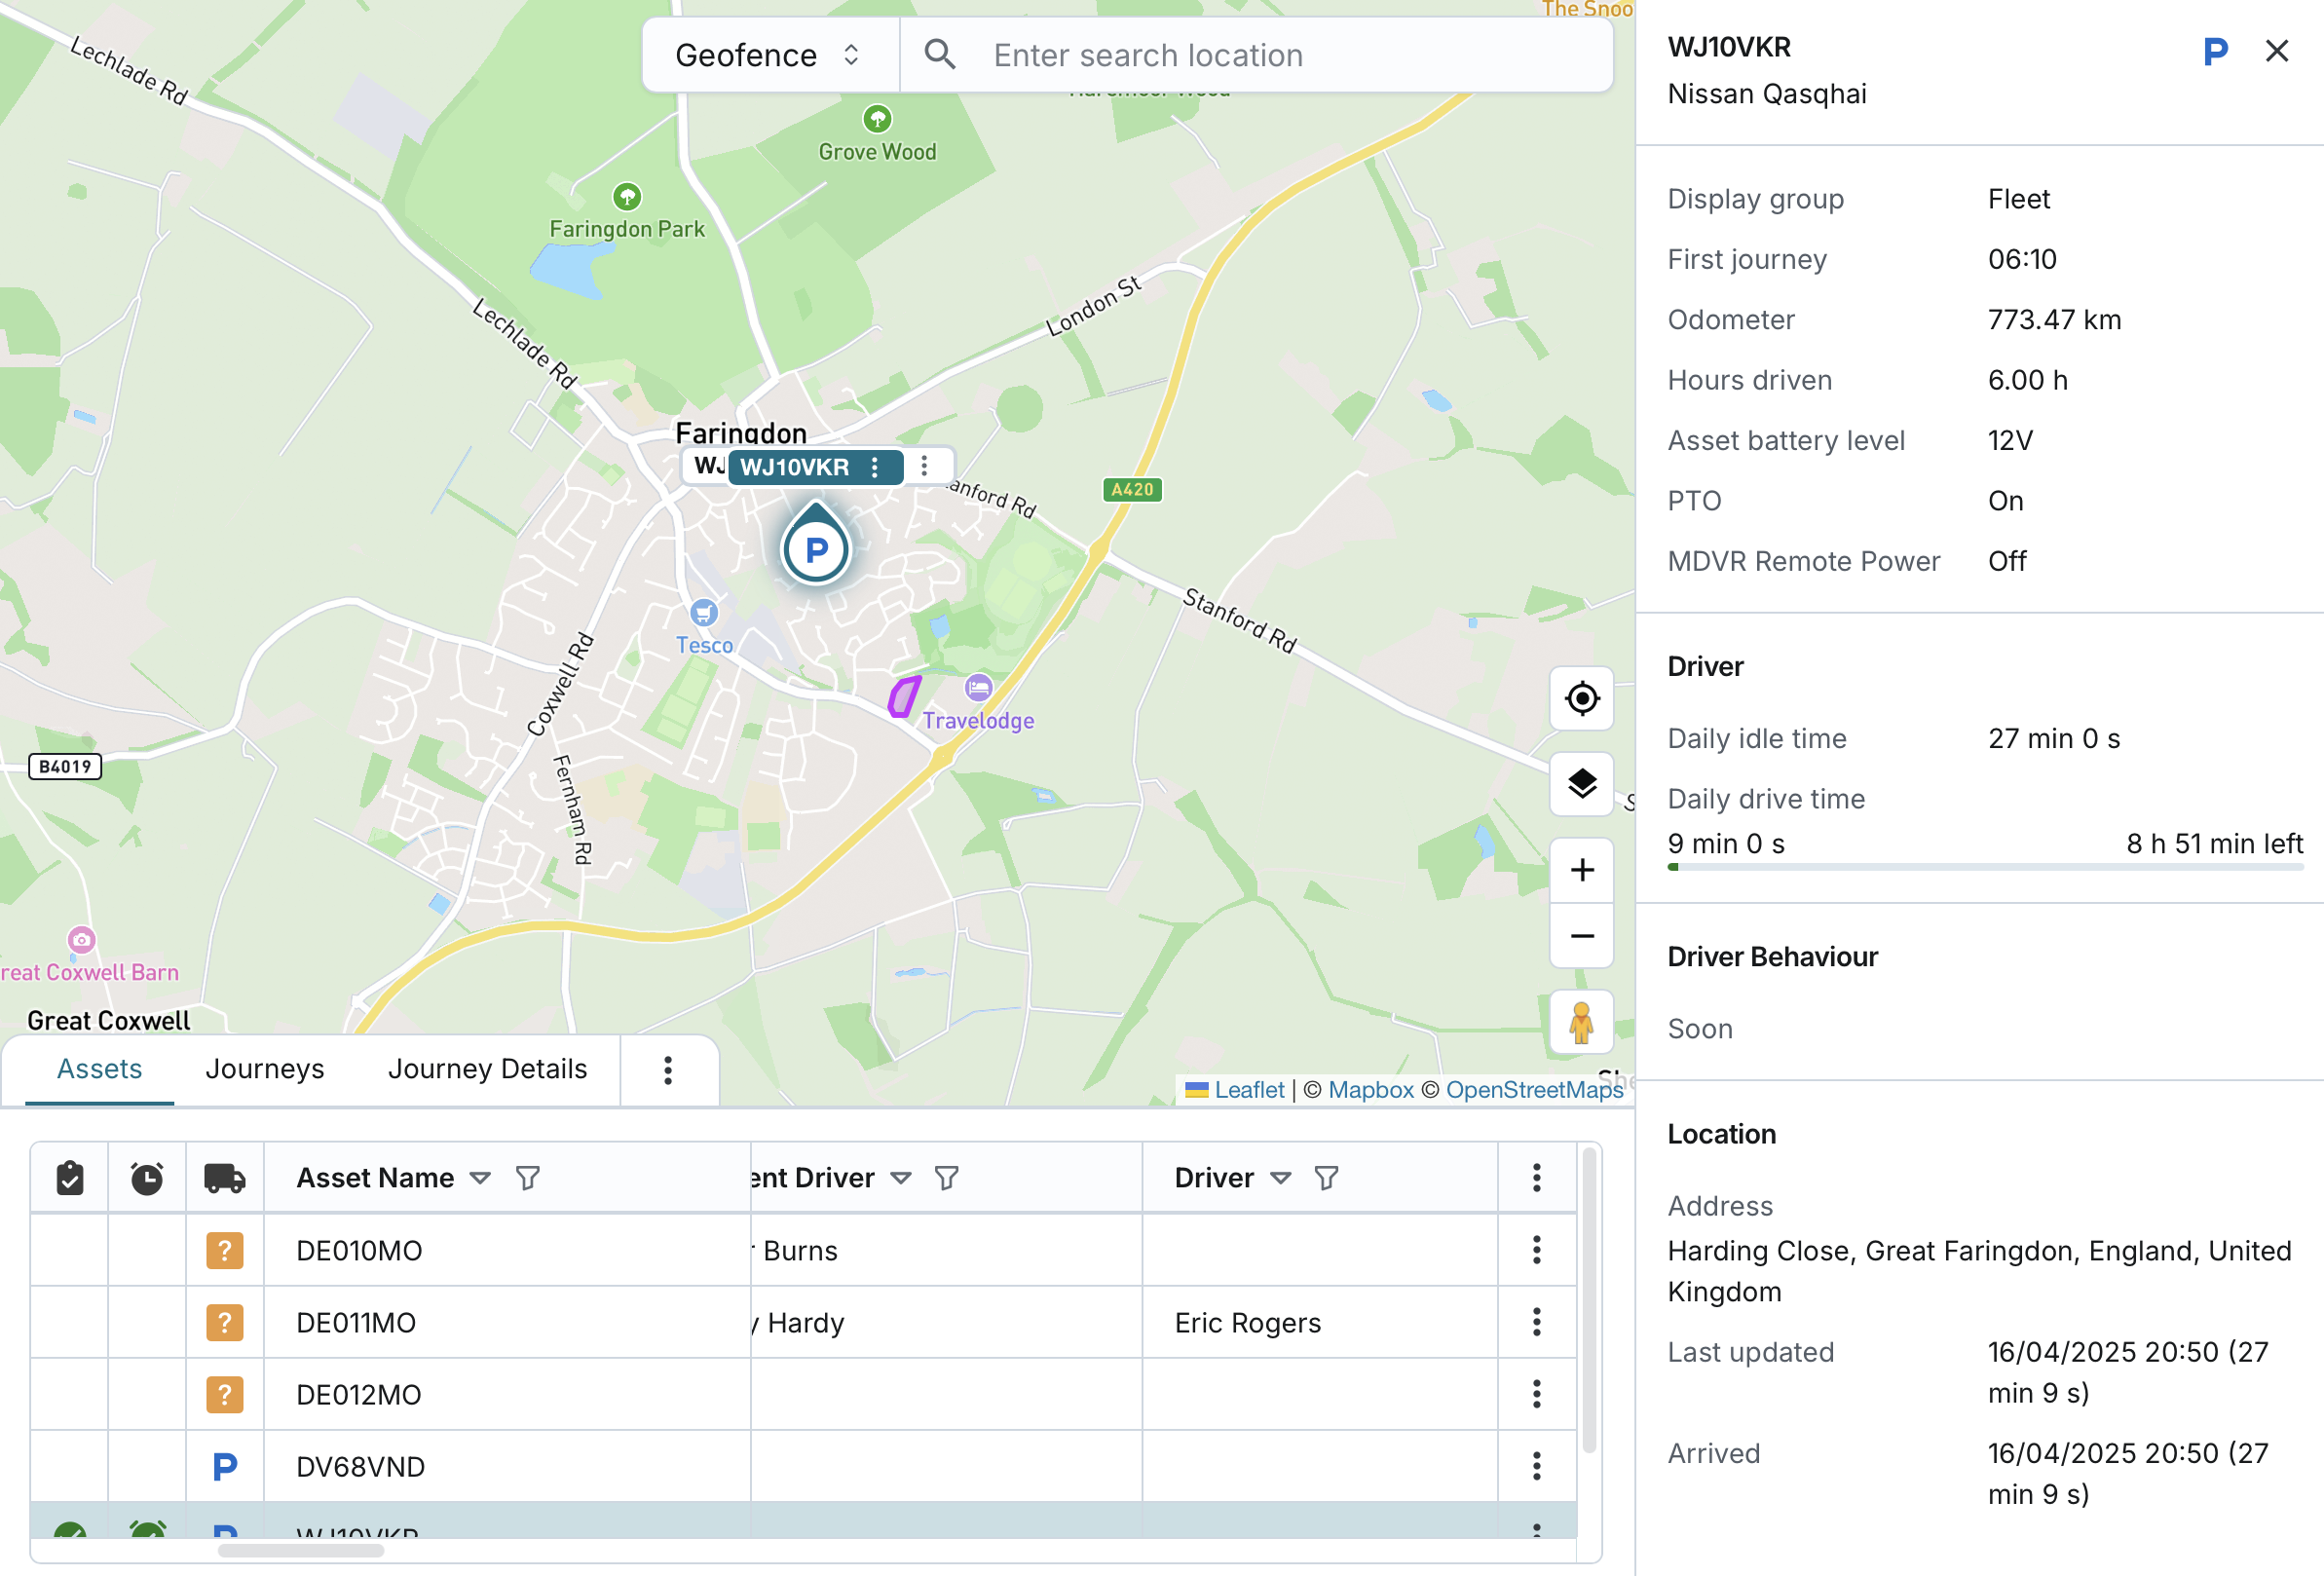Click the Asset Name filter funnel icon
Screen dimensions: 2324x1576
point(527,1178)
